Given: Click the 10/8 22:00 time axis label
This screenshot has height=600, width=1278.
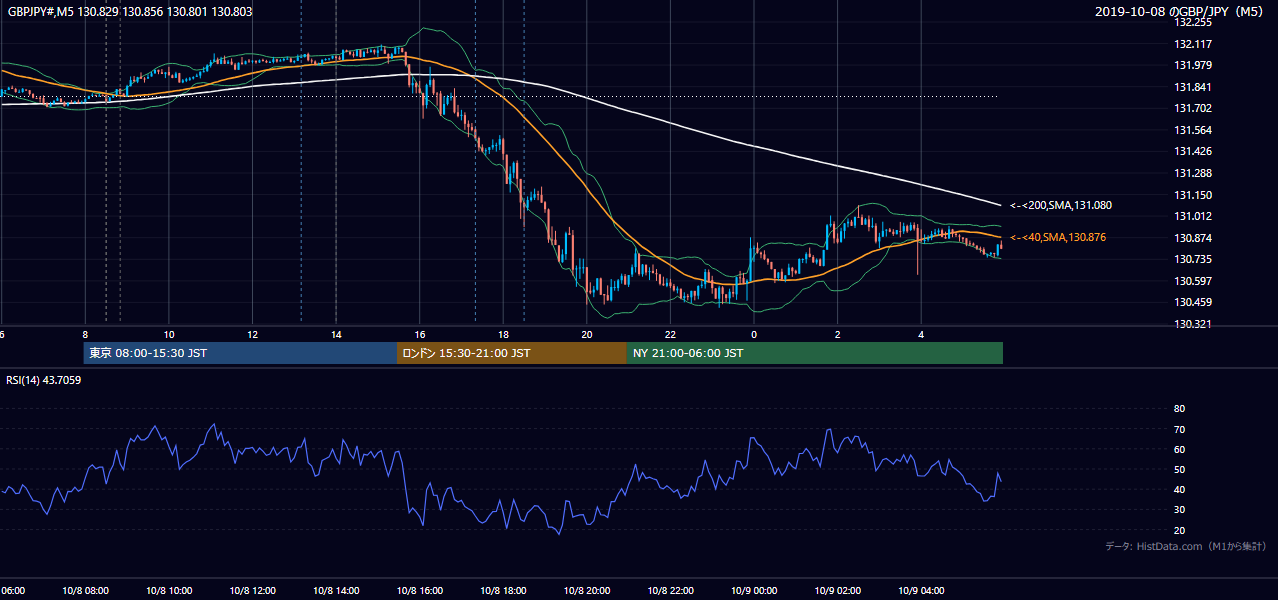Looking at the screenshot, I should 670,591.
